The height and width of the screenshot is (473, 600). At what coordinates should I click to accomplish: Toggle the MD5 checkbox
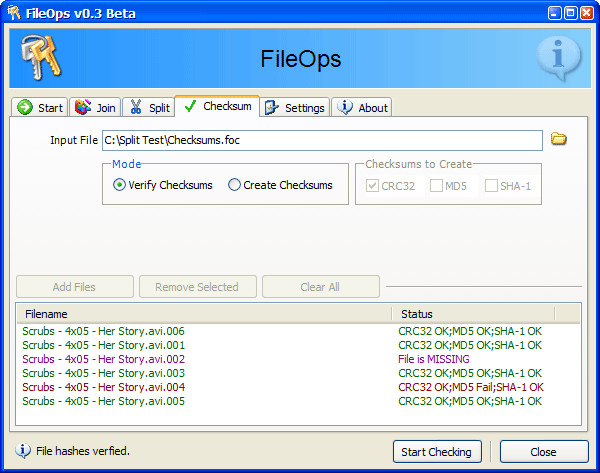[436, 186]
